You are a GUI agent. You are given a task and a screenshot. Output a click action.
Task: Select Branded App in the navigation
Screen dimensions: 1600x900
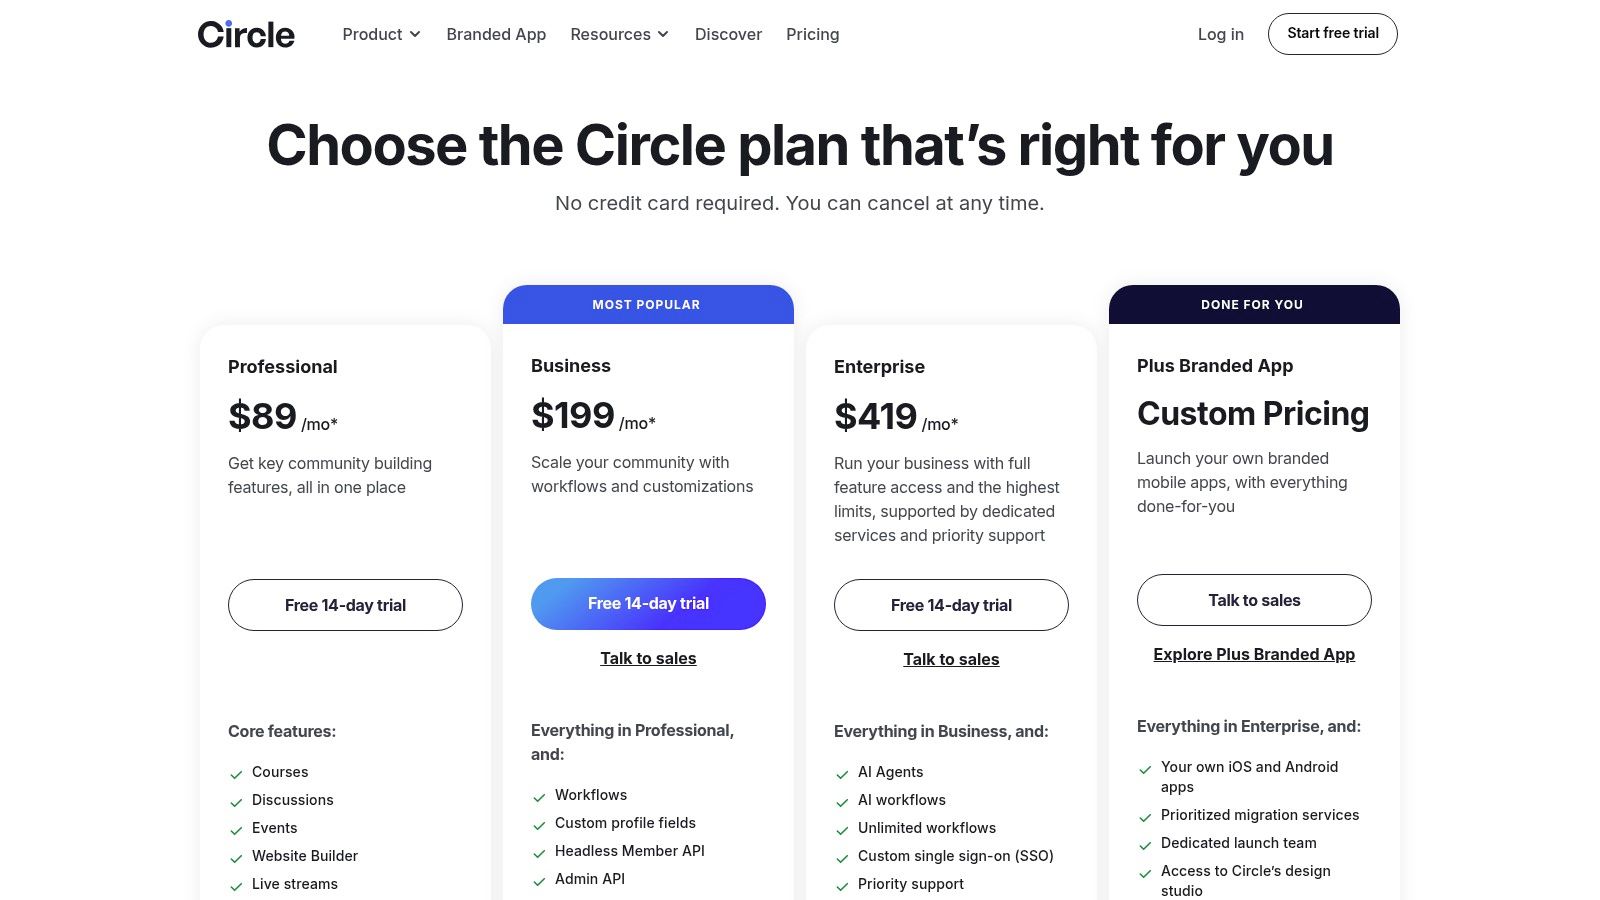[496, 34]
